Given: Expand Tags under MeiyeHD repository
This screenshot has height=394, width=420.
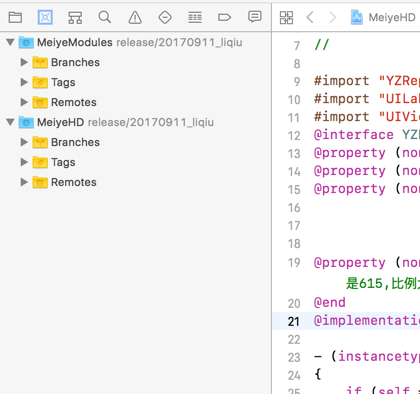Looking at the screenshot, I should click(x=24, y=162).
